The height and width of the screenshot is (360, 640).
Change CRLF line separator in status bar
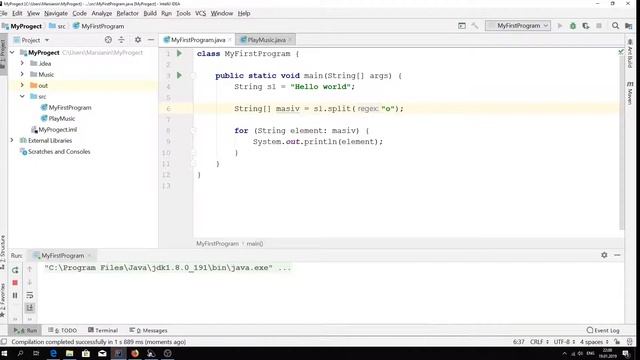539,342
